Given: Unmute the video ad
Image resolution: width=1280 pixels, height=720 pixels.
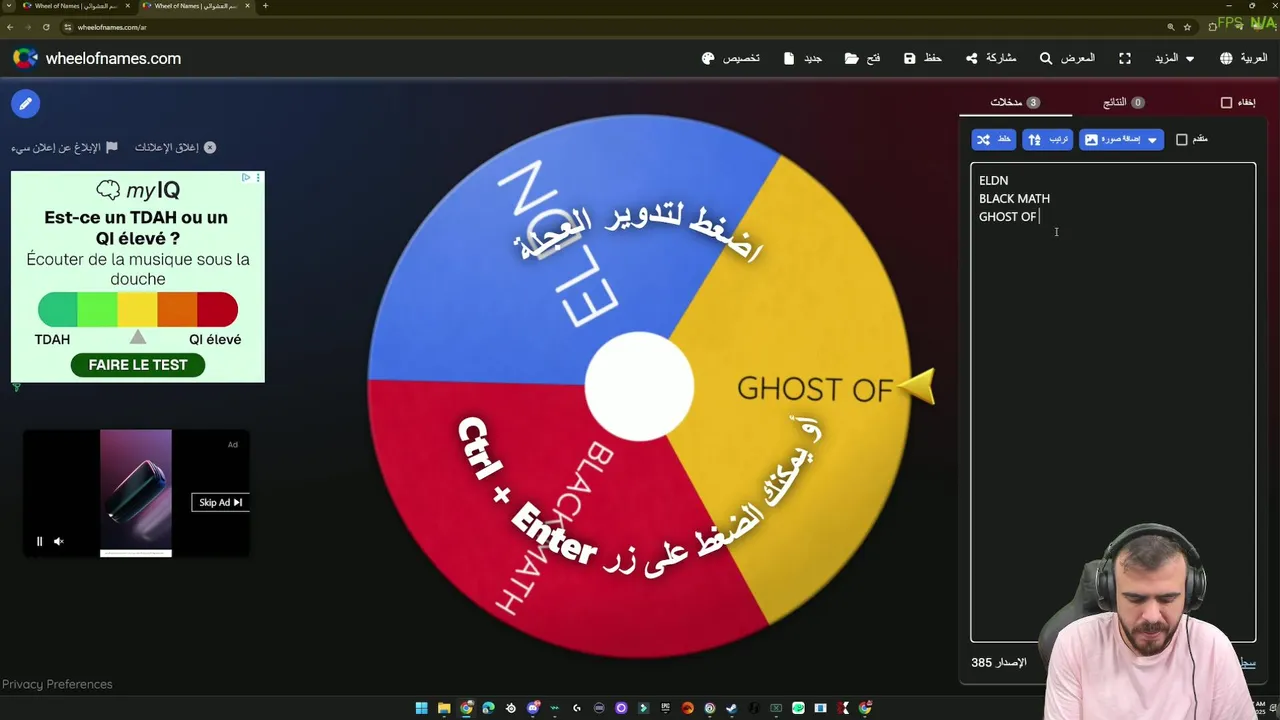Looking at the screenshot, I should click(x=59, y=541).
